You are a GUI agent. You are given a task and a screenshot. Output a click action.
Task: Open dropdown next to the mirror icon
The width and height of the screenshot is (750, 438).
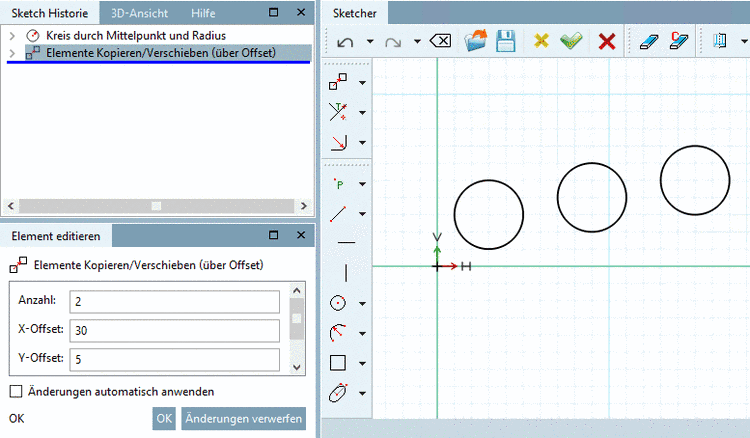744,42
